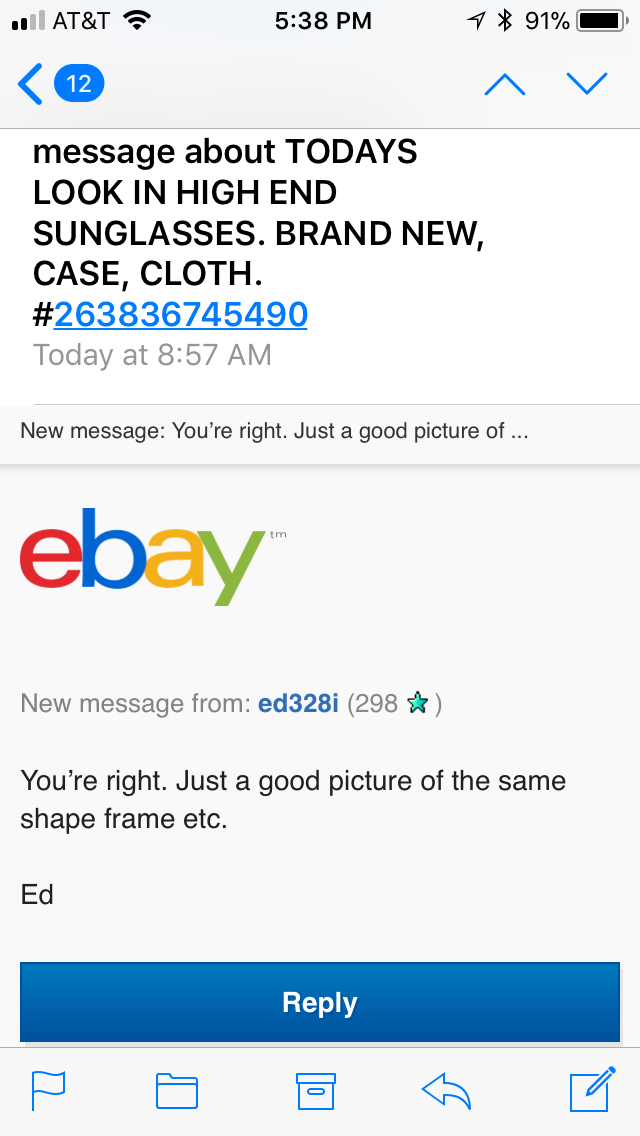Open the ed328i sender profile link
The width and height of the screenshot is (640, 1136).
click(298, 703)
